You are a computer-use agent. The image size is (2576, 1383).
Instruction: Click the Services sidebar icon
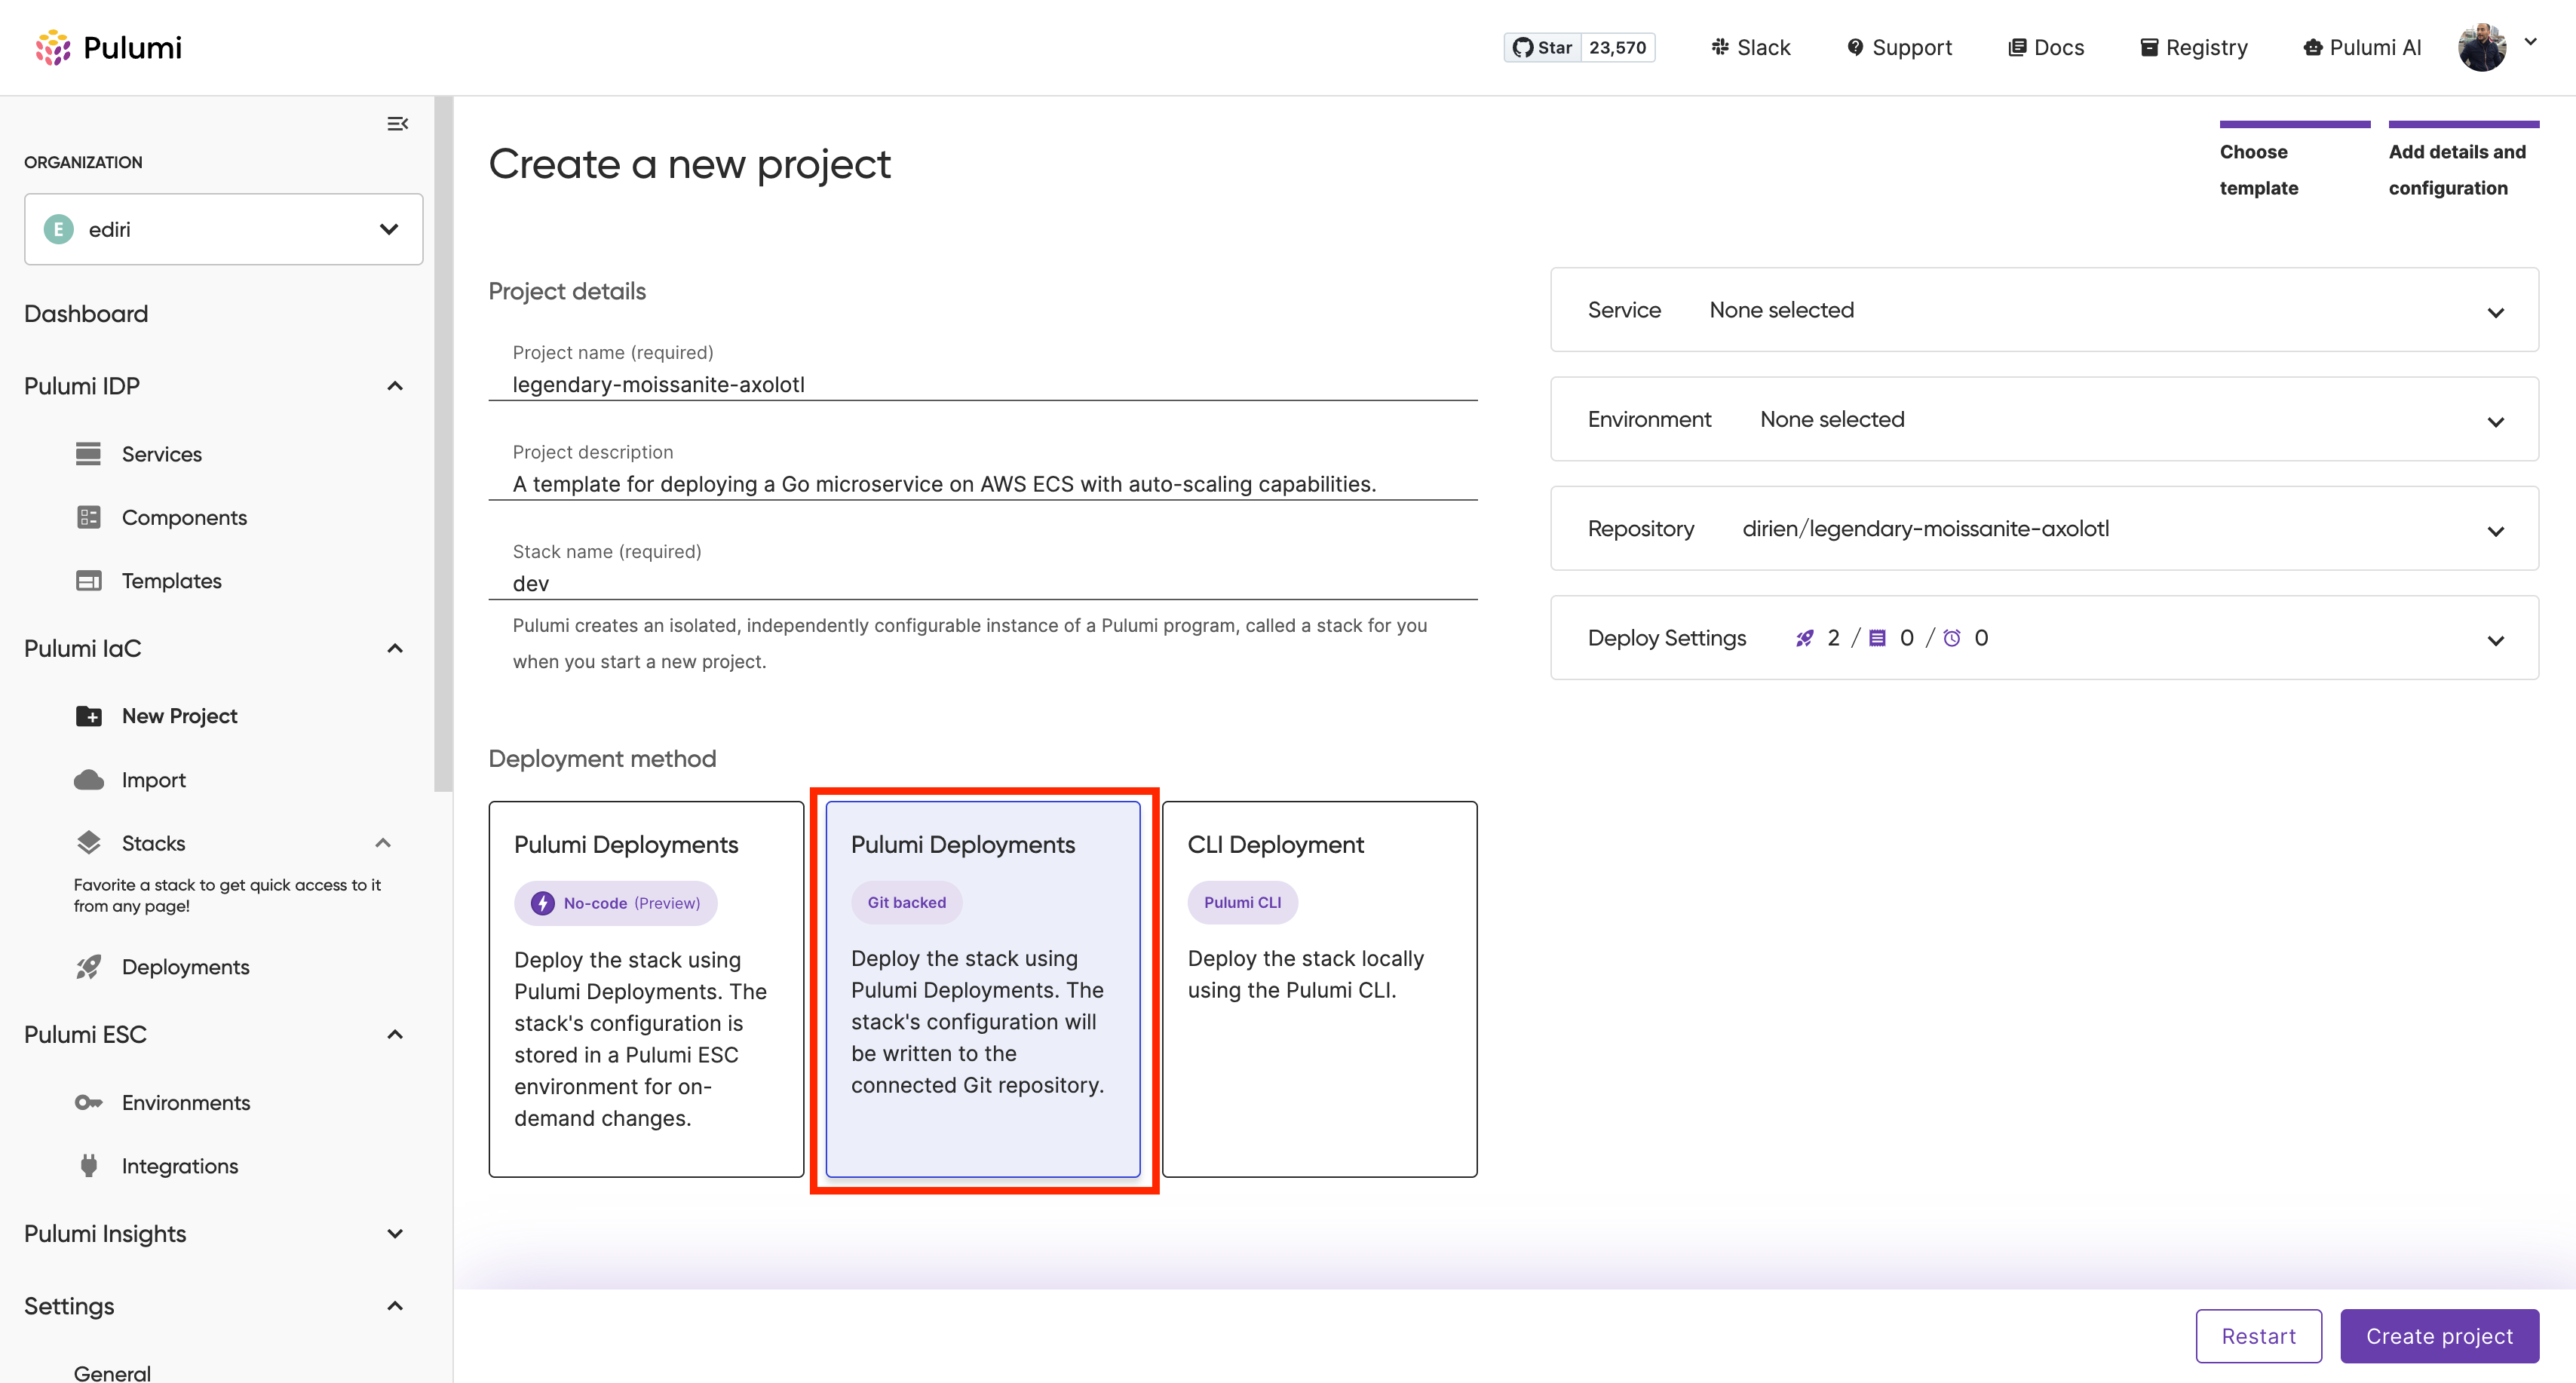[88, 453]
